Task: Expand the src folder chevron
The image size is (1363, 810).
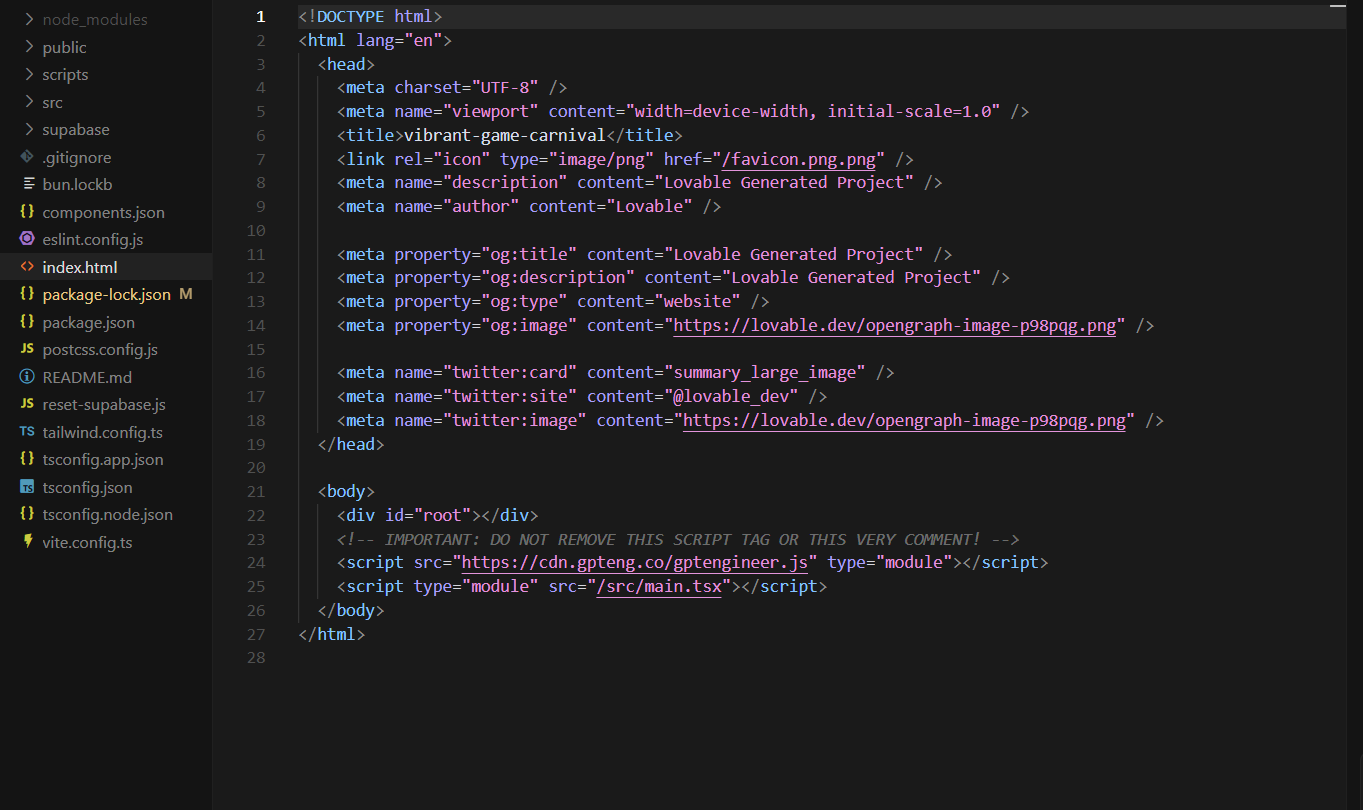Action: 27,102
